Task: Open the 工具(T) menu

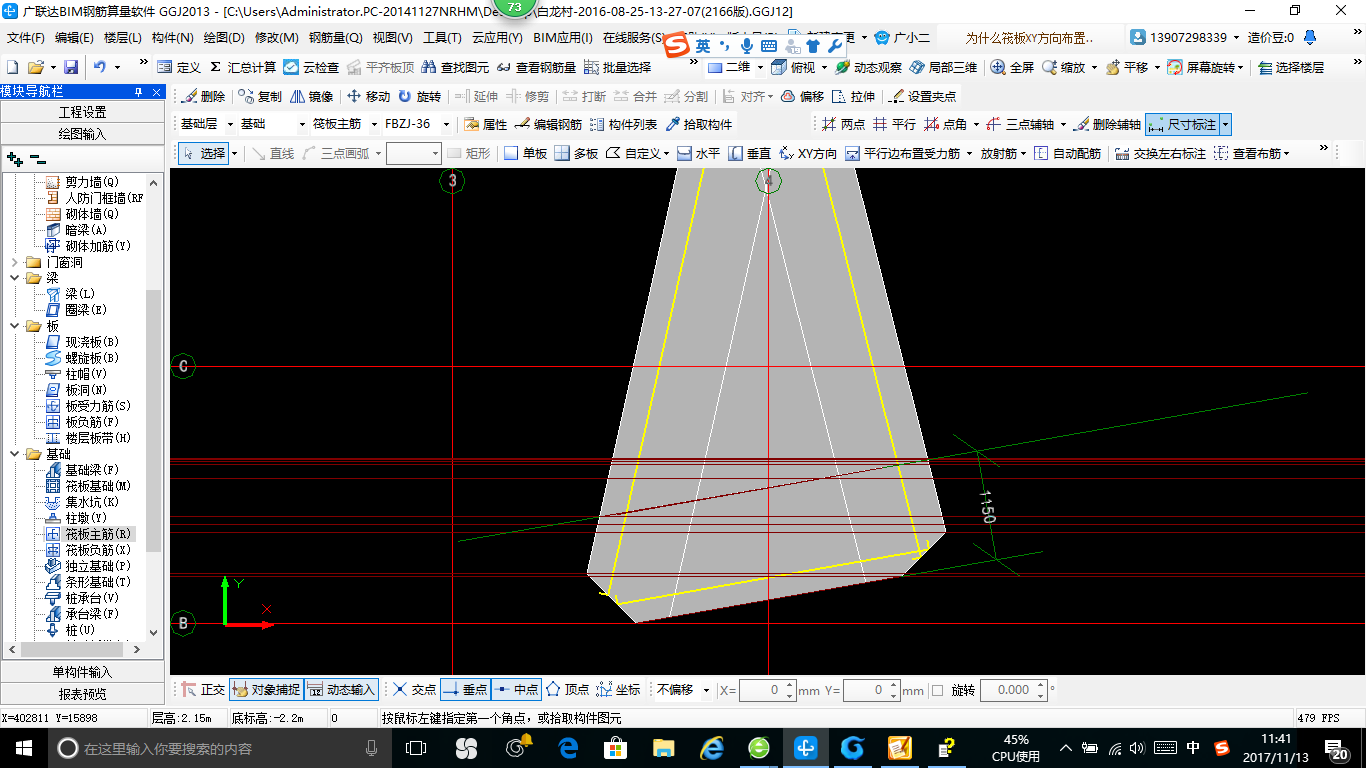Action: pyautogui.click(x=442, y=38)
